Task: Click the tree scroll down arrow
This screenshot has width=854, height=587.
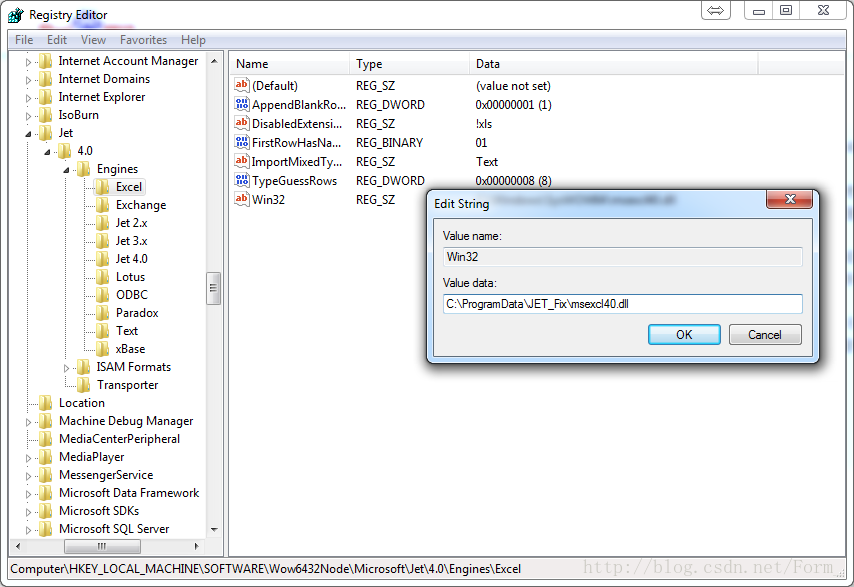Action: tap(214, 529)
